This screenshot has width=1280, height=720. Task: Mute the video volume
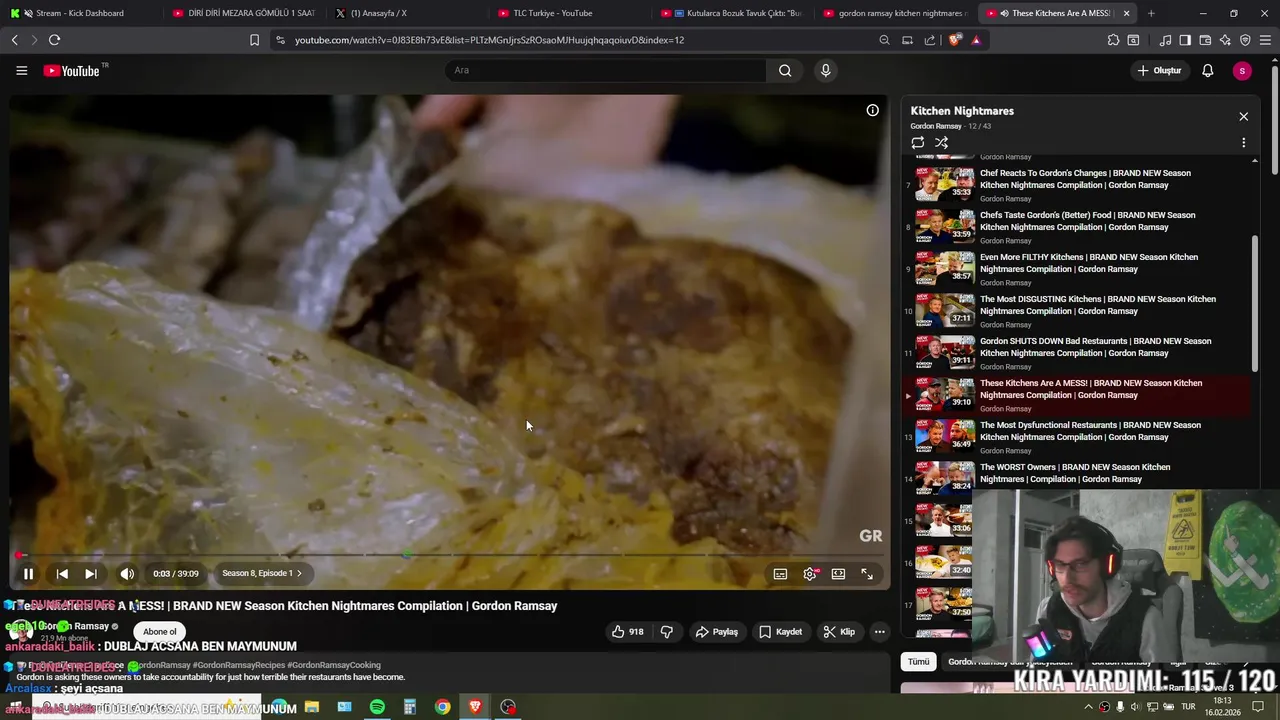pyautogui.click(x=127, y=574)
